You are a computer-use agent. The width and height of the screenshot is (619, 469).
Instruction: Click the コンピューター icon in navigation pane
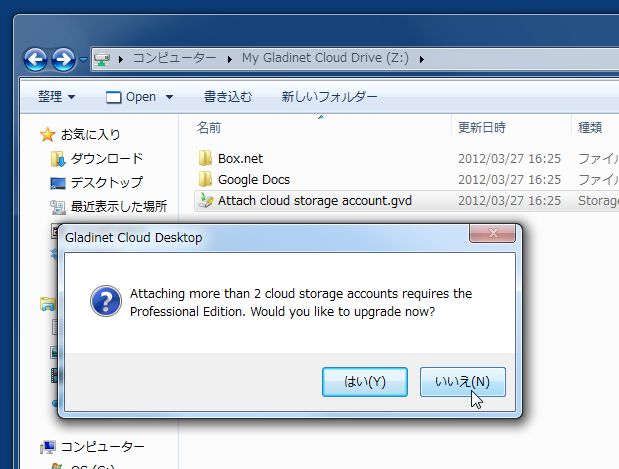click(x=48, y=447)
